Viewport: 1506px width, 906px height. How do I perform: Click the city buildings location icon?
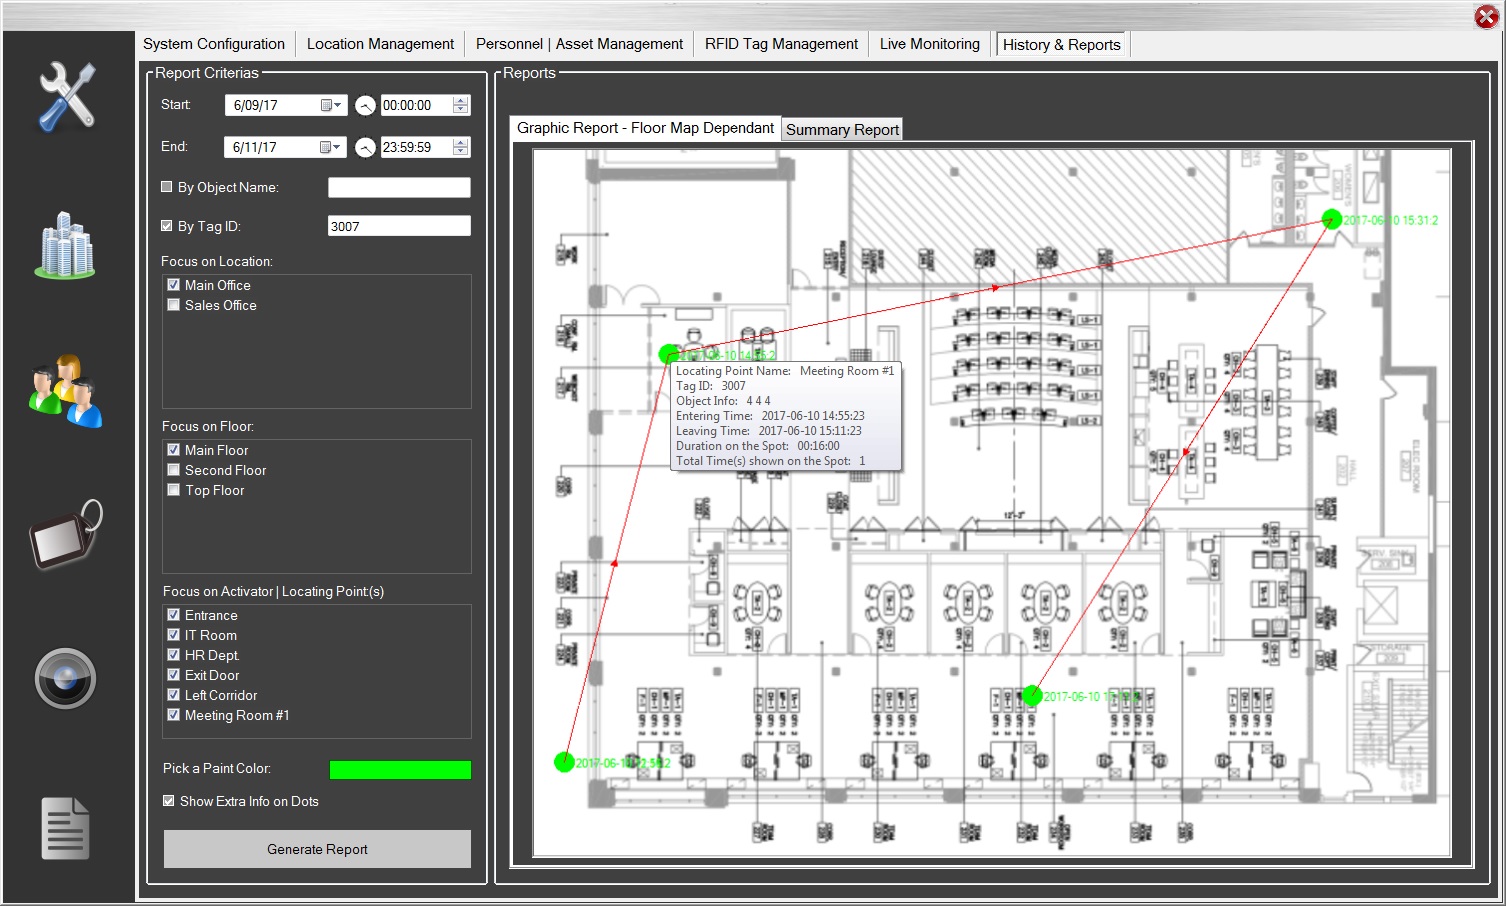[66, 245]
